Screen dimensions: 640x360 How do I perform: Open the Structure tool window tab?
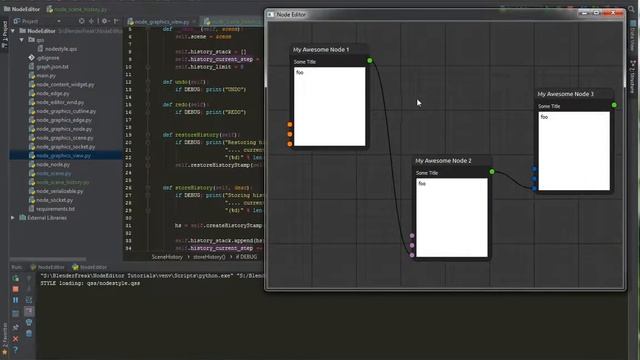[x=633, y=77]
